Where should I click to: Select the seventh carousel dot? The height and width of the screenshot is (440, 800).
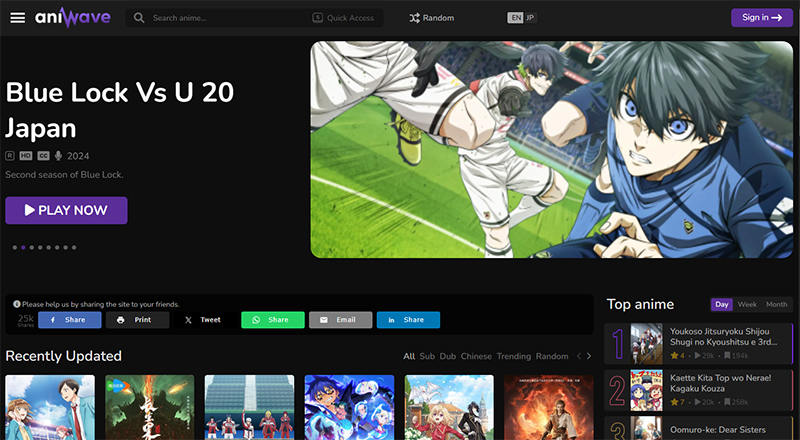coord(65,248)
